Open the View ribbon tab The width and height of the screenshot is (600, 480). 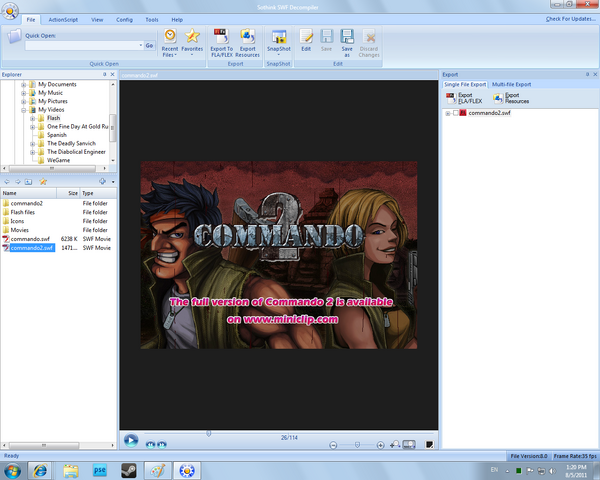click(97, 20)
